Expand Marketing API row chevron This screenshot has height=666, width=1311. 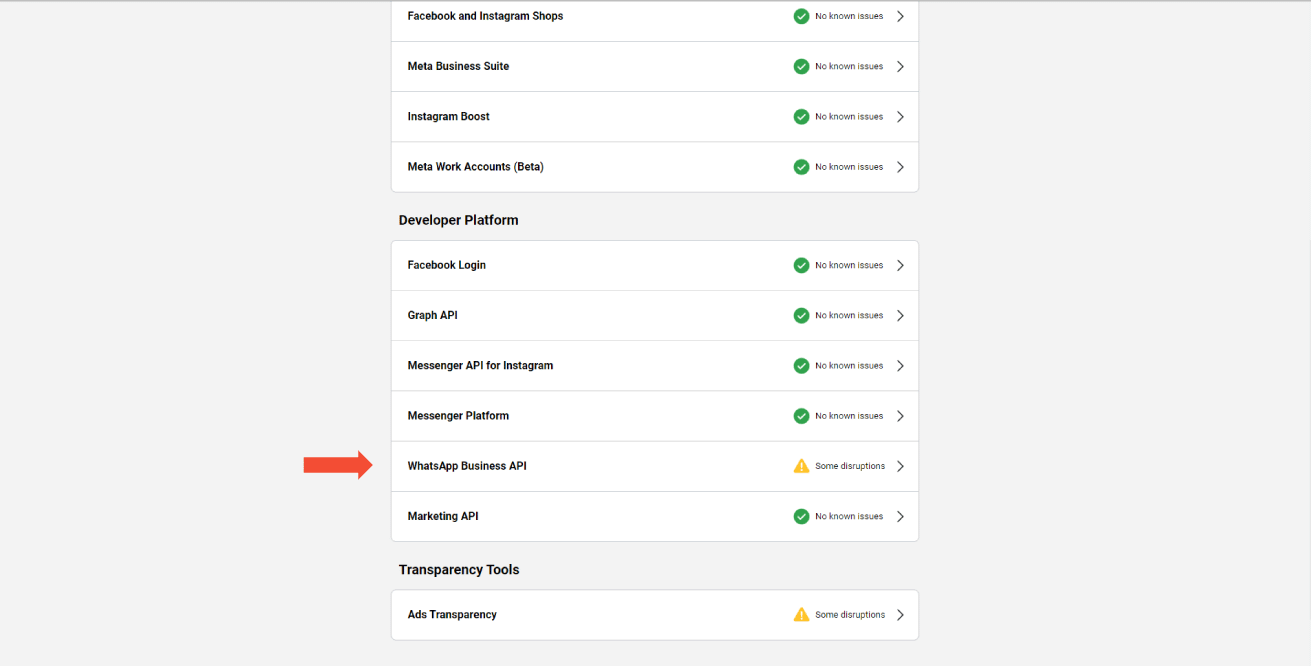pos(900,516)
